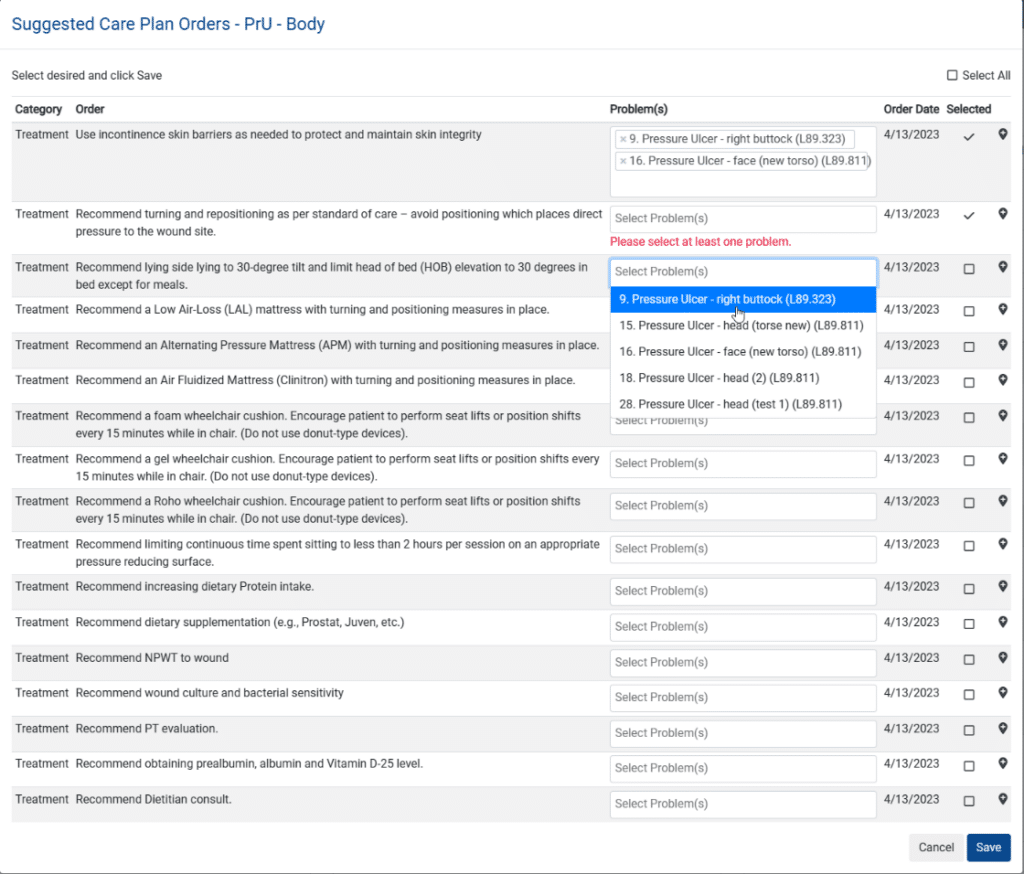Click location pin for prealbumin albumin row
This screenshot has width=1024, height=874.
[x=1002, y=764]
